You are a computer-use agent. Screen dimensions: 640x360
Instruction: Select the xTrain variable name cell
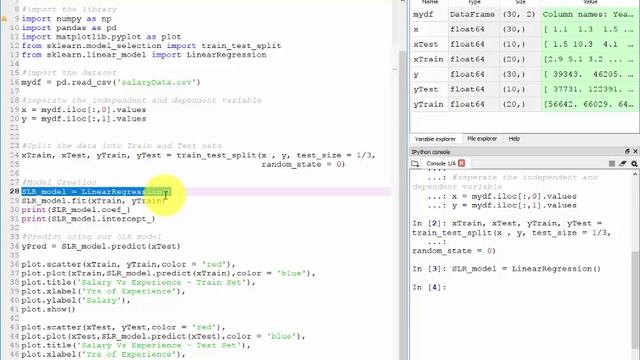click(428, 59)
